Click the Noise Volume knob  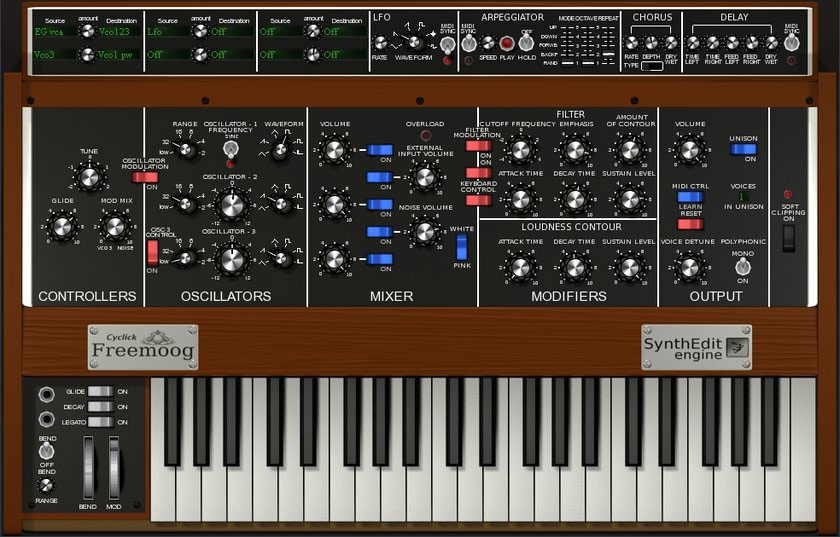pos(424,232)
